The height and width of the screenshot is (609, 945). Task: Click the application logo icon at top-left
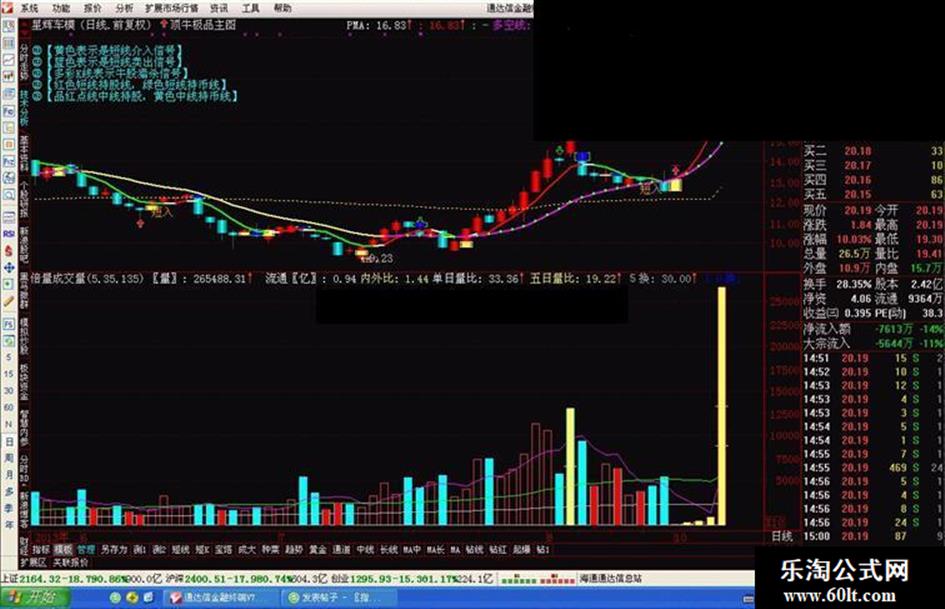7,8
